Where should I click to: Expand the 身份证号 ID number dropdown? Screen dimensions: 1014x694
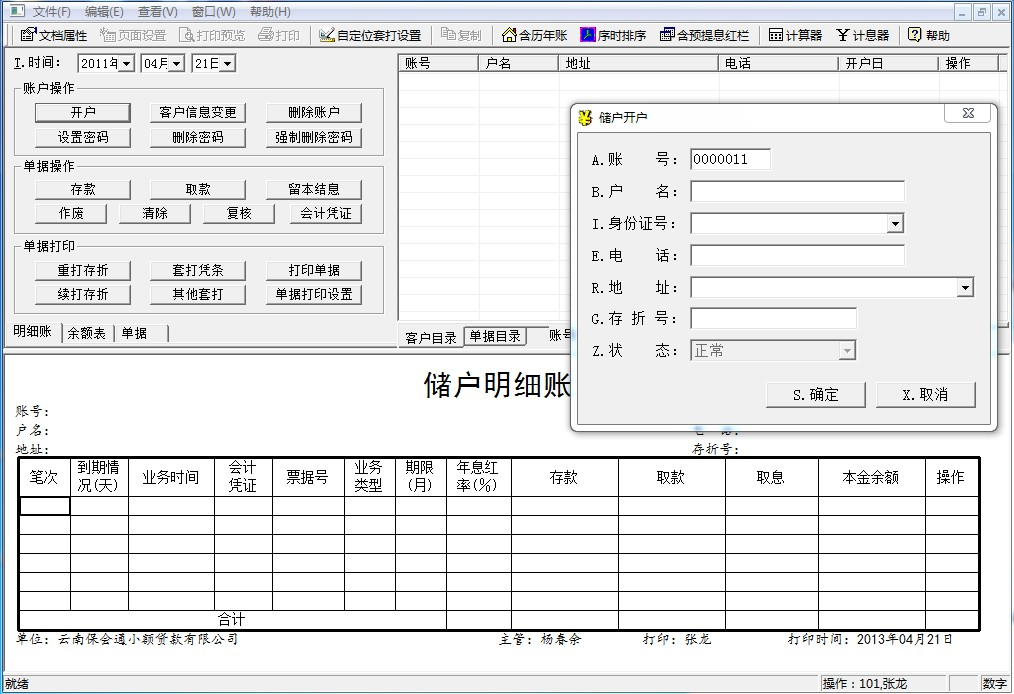click(897, 223)
